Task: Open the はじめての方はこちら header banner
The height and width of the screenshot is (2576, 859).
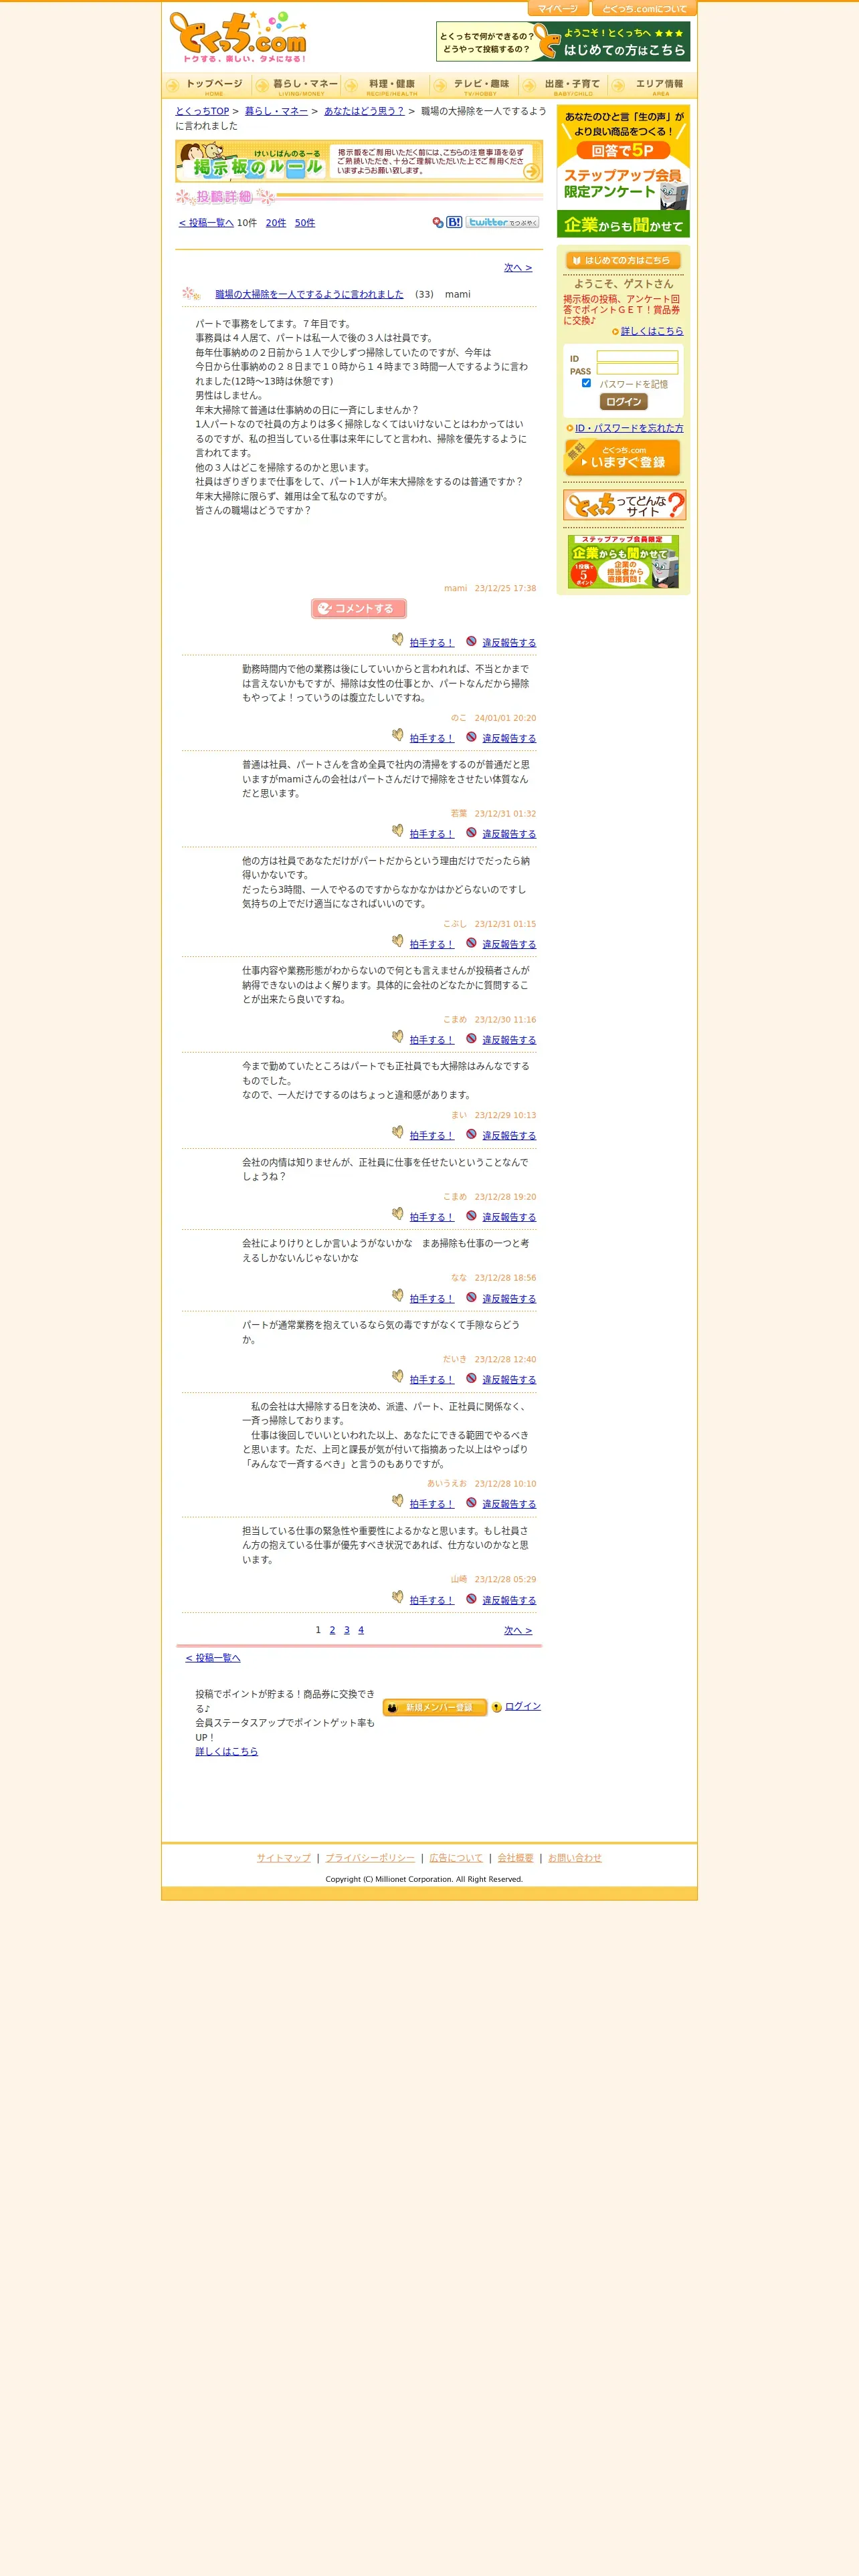Action: [563, 42]
